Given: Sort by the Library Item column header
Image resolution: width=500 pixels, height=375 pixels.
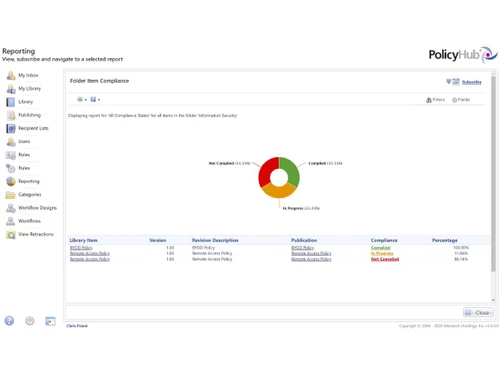Looking at the screenshot, I should click(83, 240).
